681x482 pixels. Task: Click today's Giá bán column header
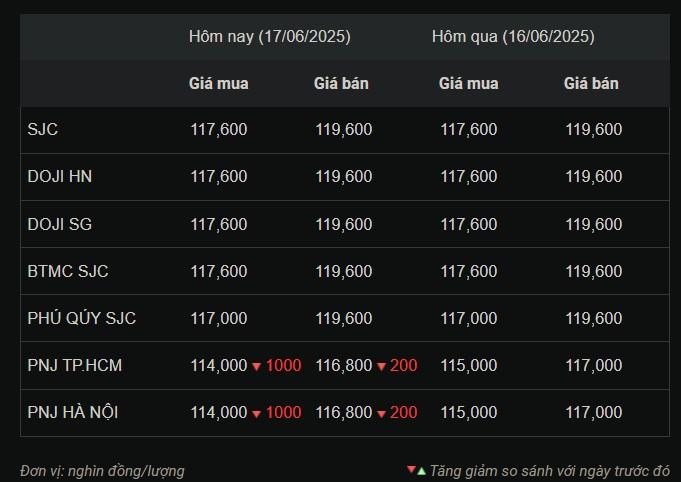[341, 83]
